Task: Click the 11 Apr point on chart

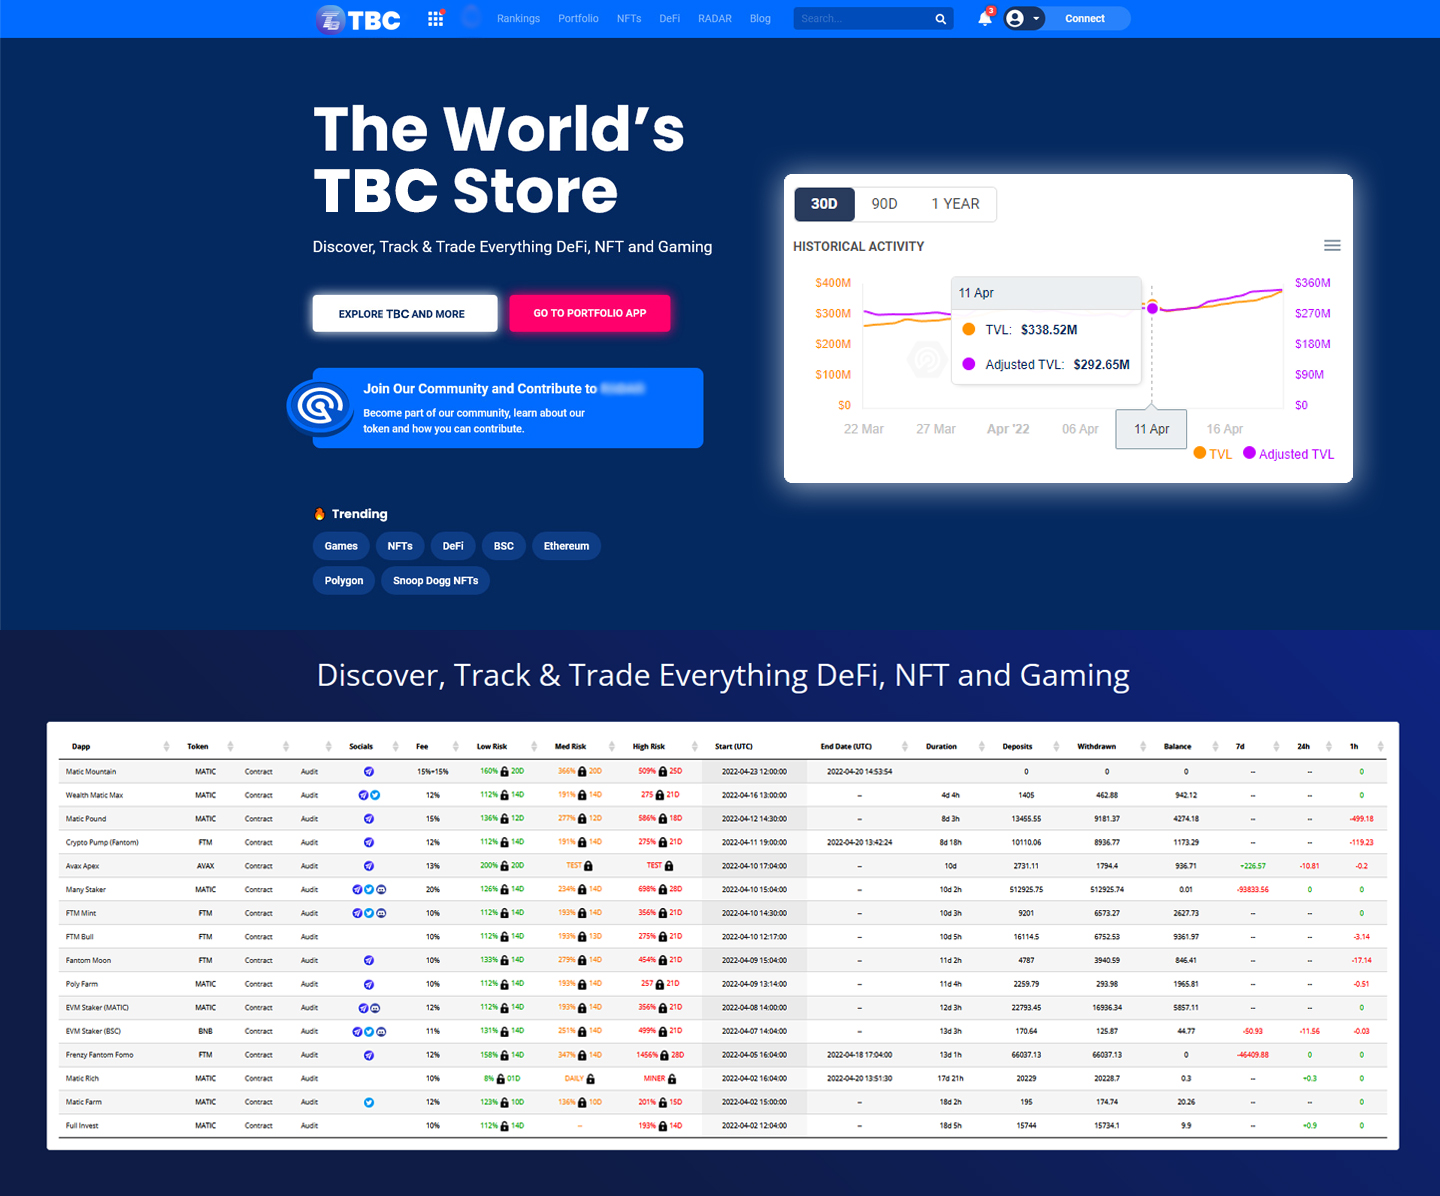Action: click(1152, 308)
